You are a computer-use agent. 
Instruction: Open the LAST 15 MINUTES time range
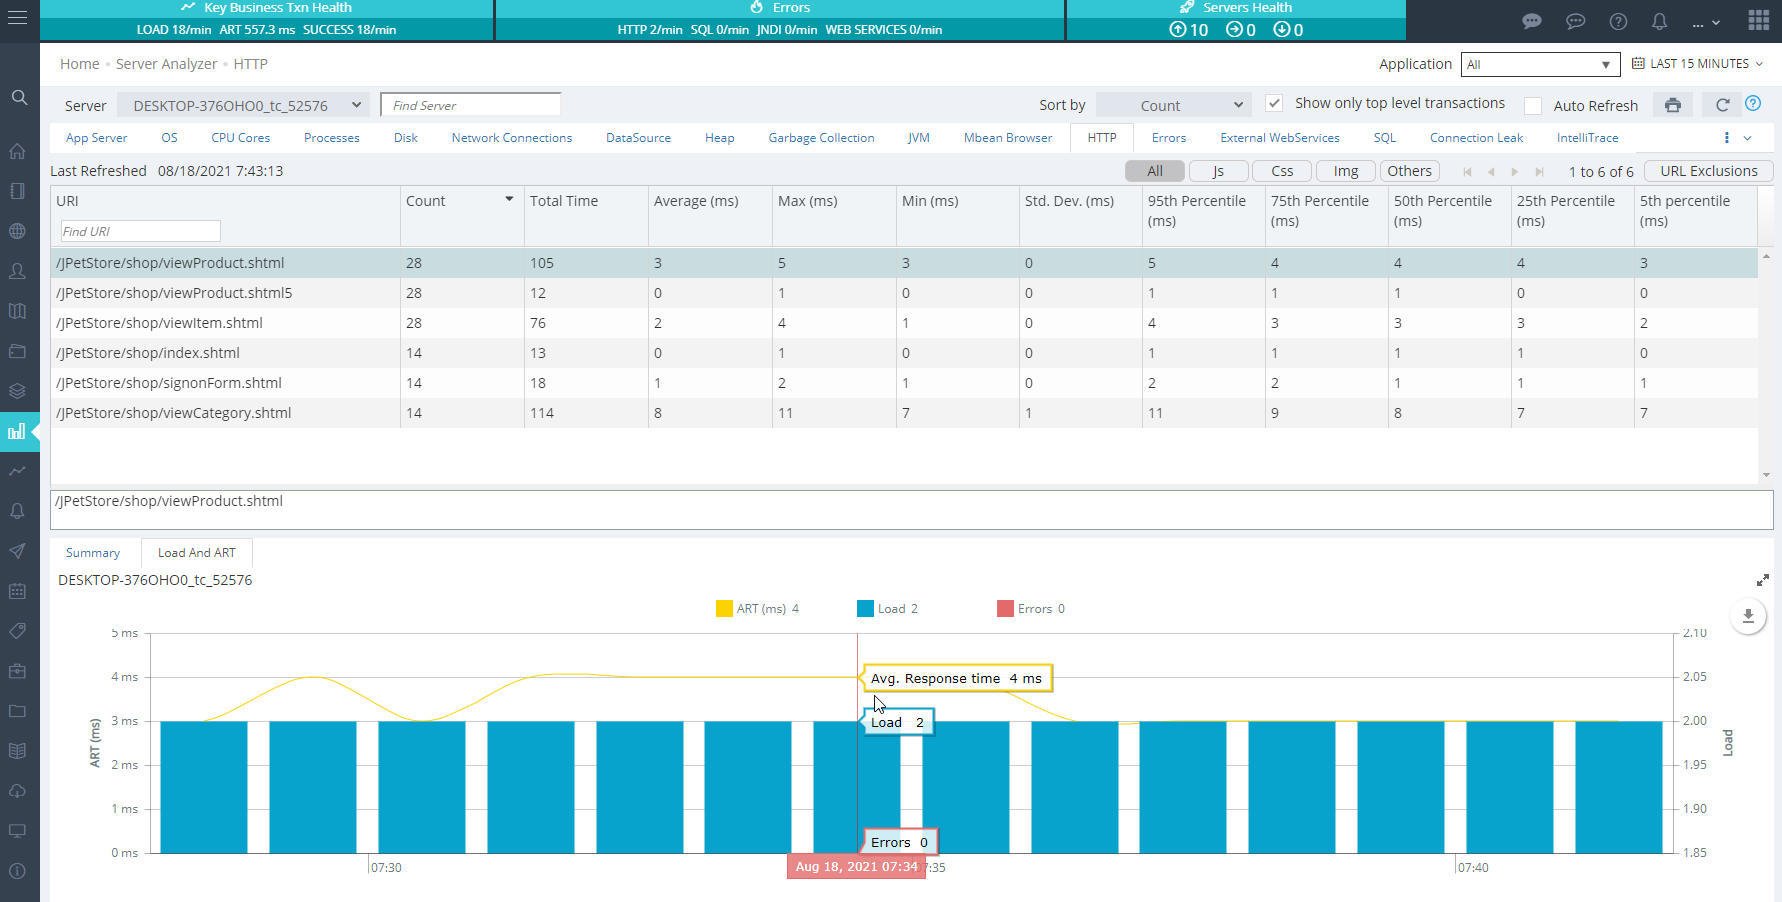tap(1698, 64)
